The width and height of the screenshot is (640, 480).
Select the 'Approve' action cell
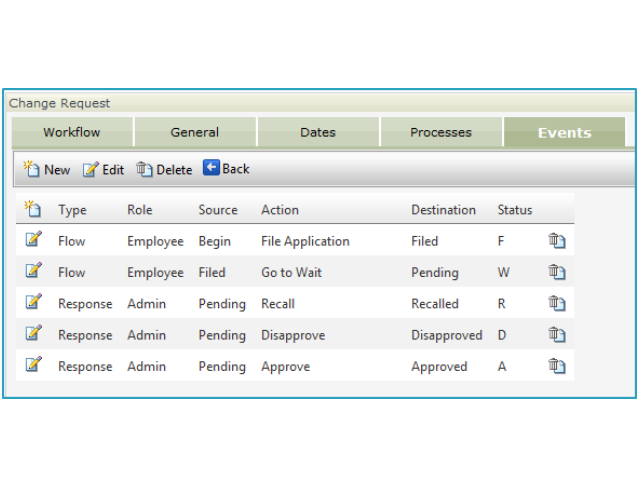point(286,367)
